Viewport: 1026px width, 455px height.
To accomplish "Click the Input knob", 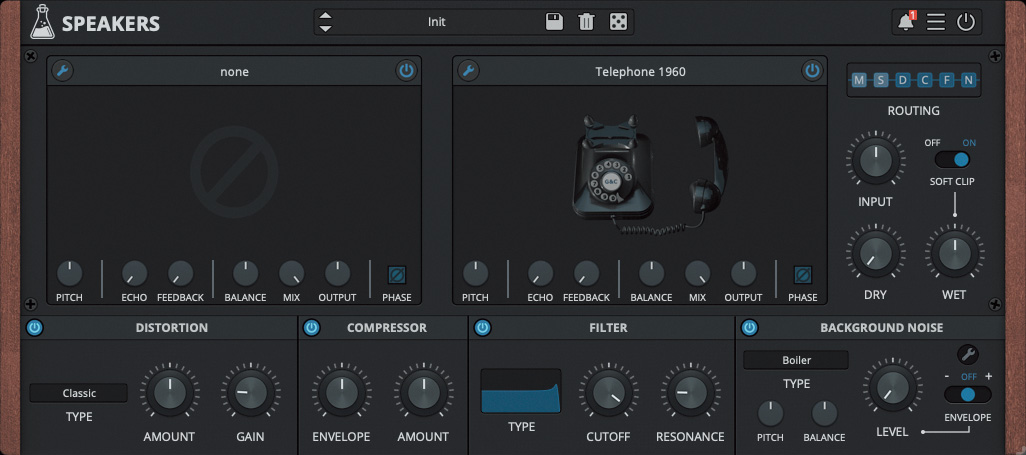I will click(x=876, y=161).
